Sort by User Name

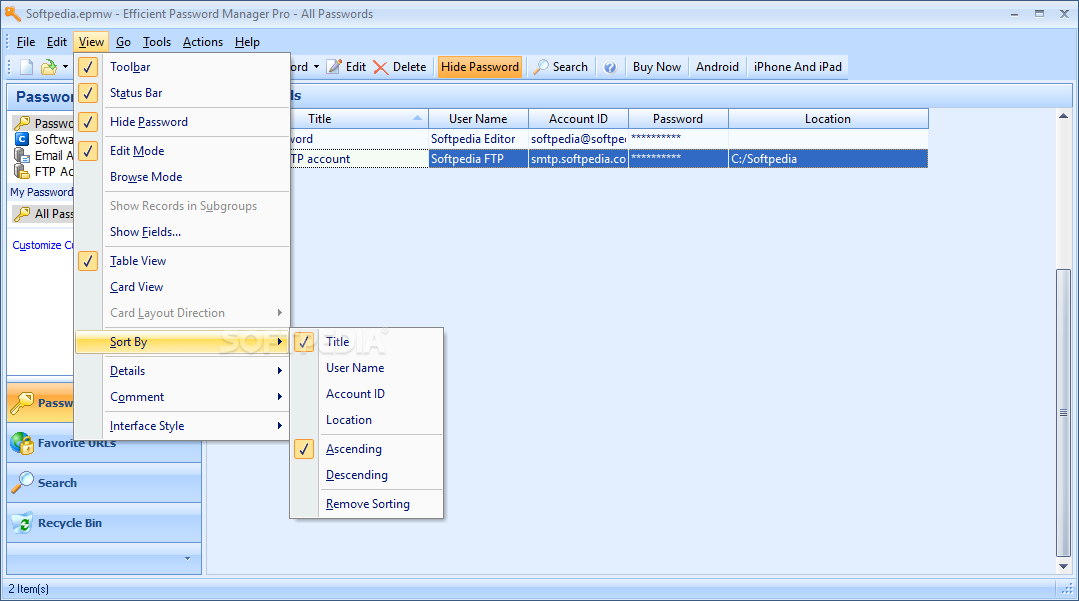pos(367,368)
